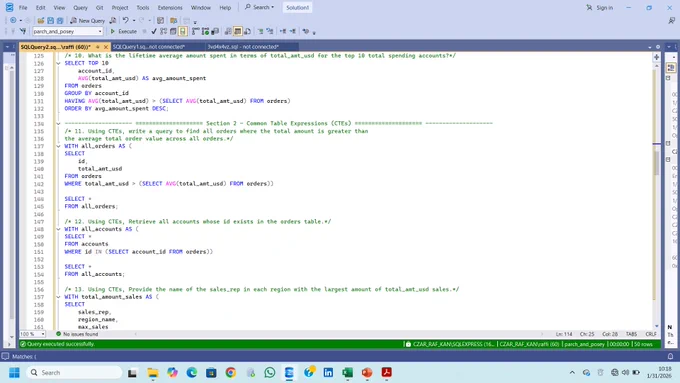The image size is (680, 383).
Task: Open the File menu
Action: click(23, 7)
